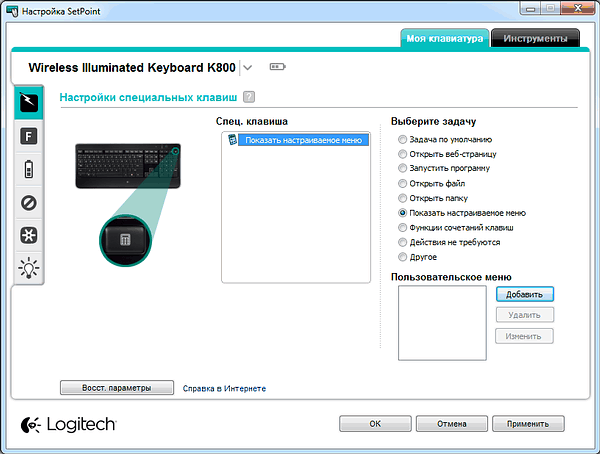Click the Изменить button
The width and height of the screenshot is (600, 454).
point(524,336)
